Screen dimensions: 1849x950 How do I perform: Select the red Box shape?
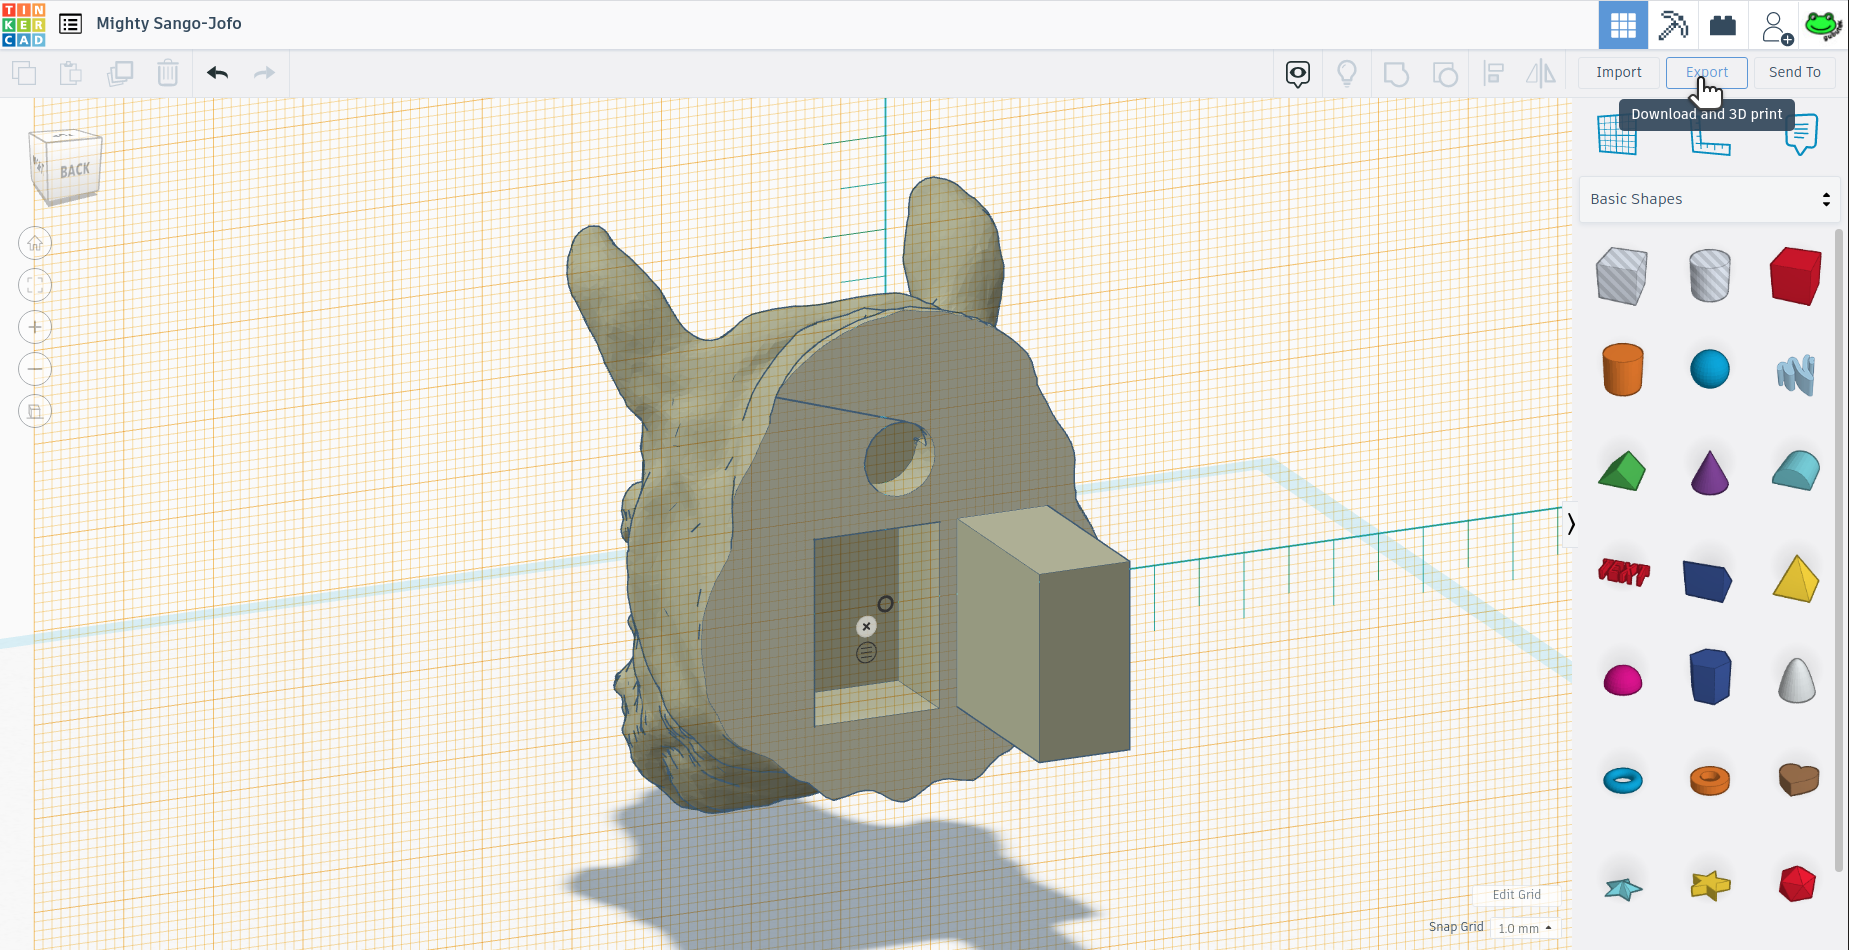click(1796, 276)
